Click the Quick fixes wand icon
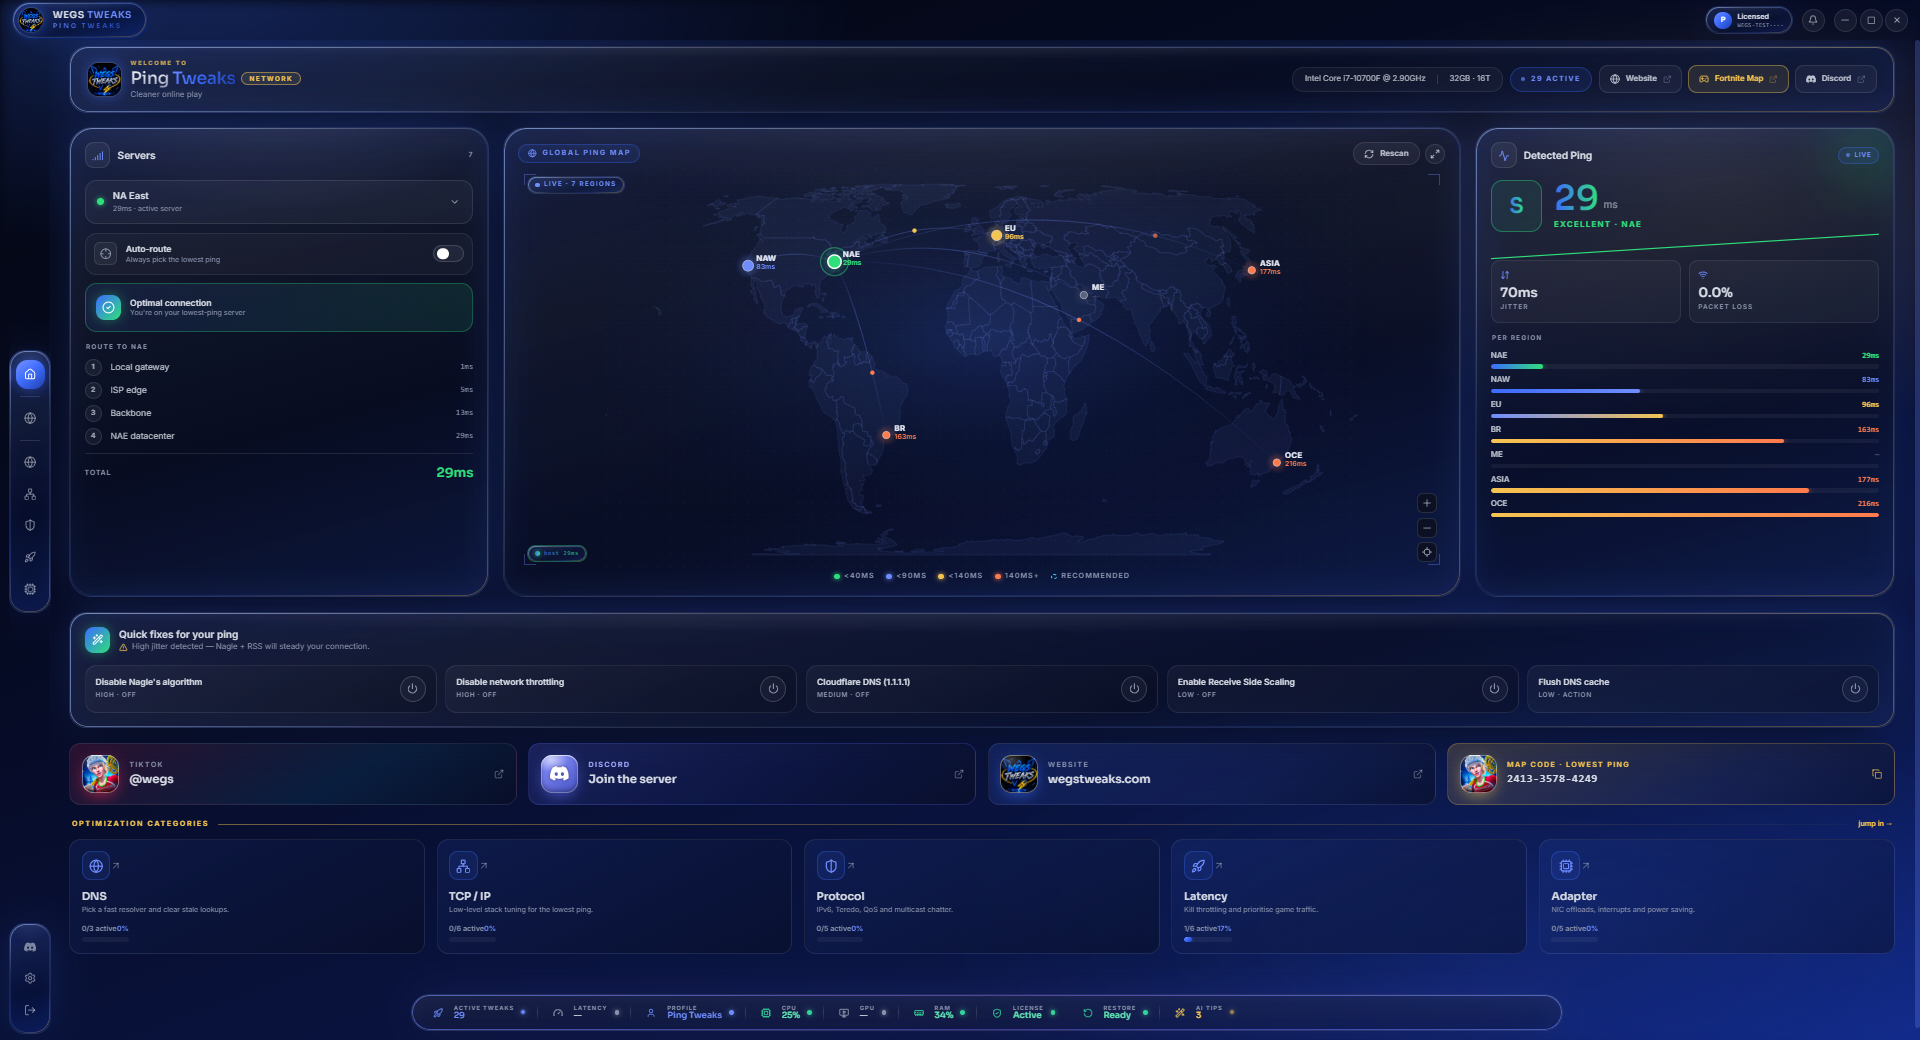The width and height of the screenshot is (1920, 1040). pyautogui.click(x=98, y=639)
